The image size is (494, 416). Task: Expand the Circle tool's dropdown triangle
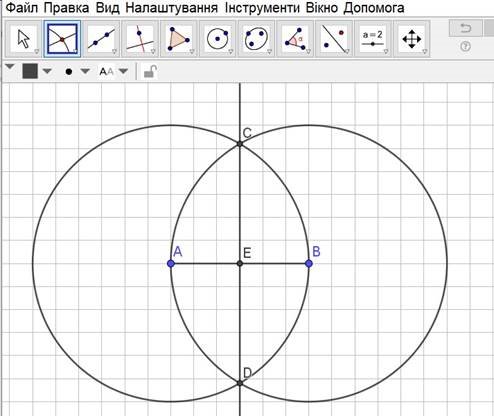[x=230, y=51]
